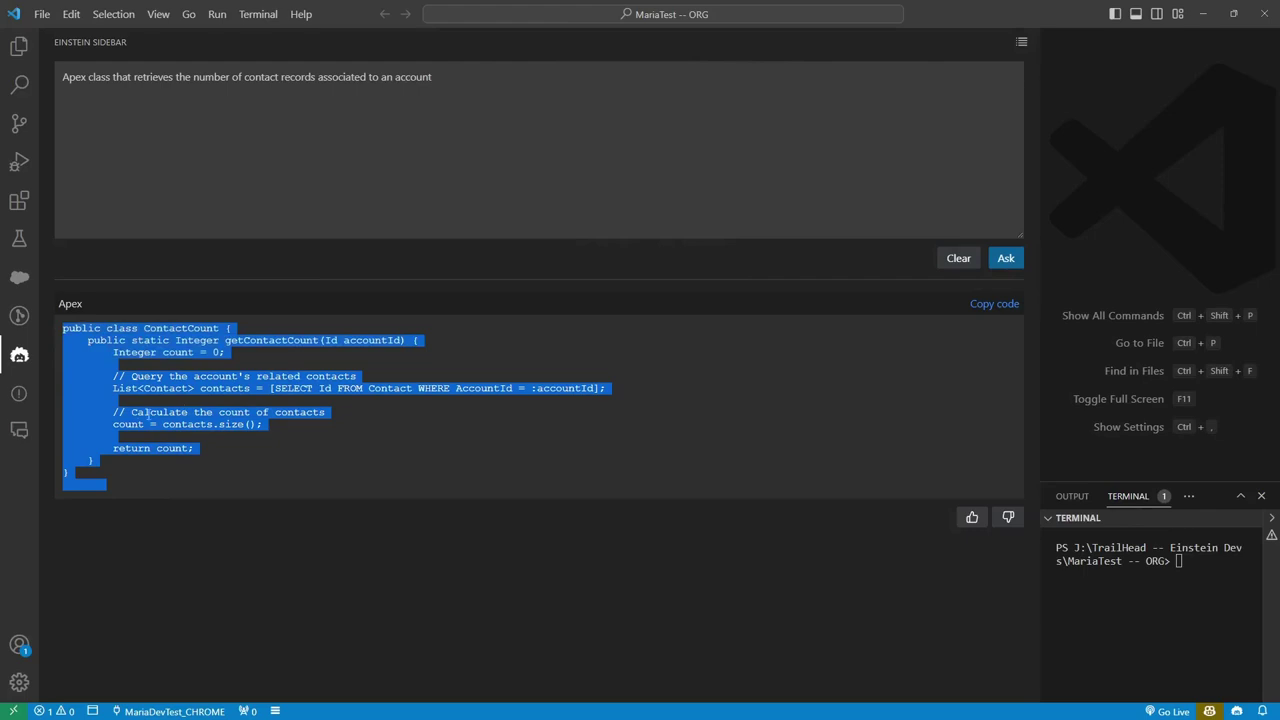Image resolution: width=1280 pixels, height=720 pixels.
Task: Expand the terminal section right chevron
Action: (1272, 518)
